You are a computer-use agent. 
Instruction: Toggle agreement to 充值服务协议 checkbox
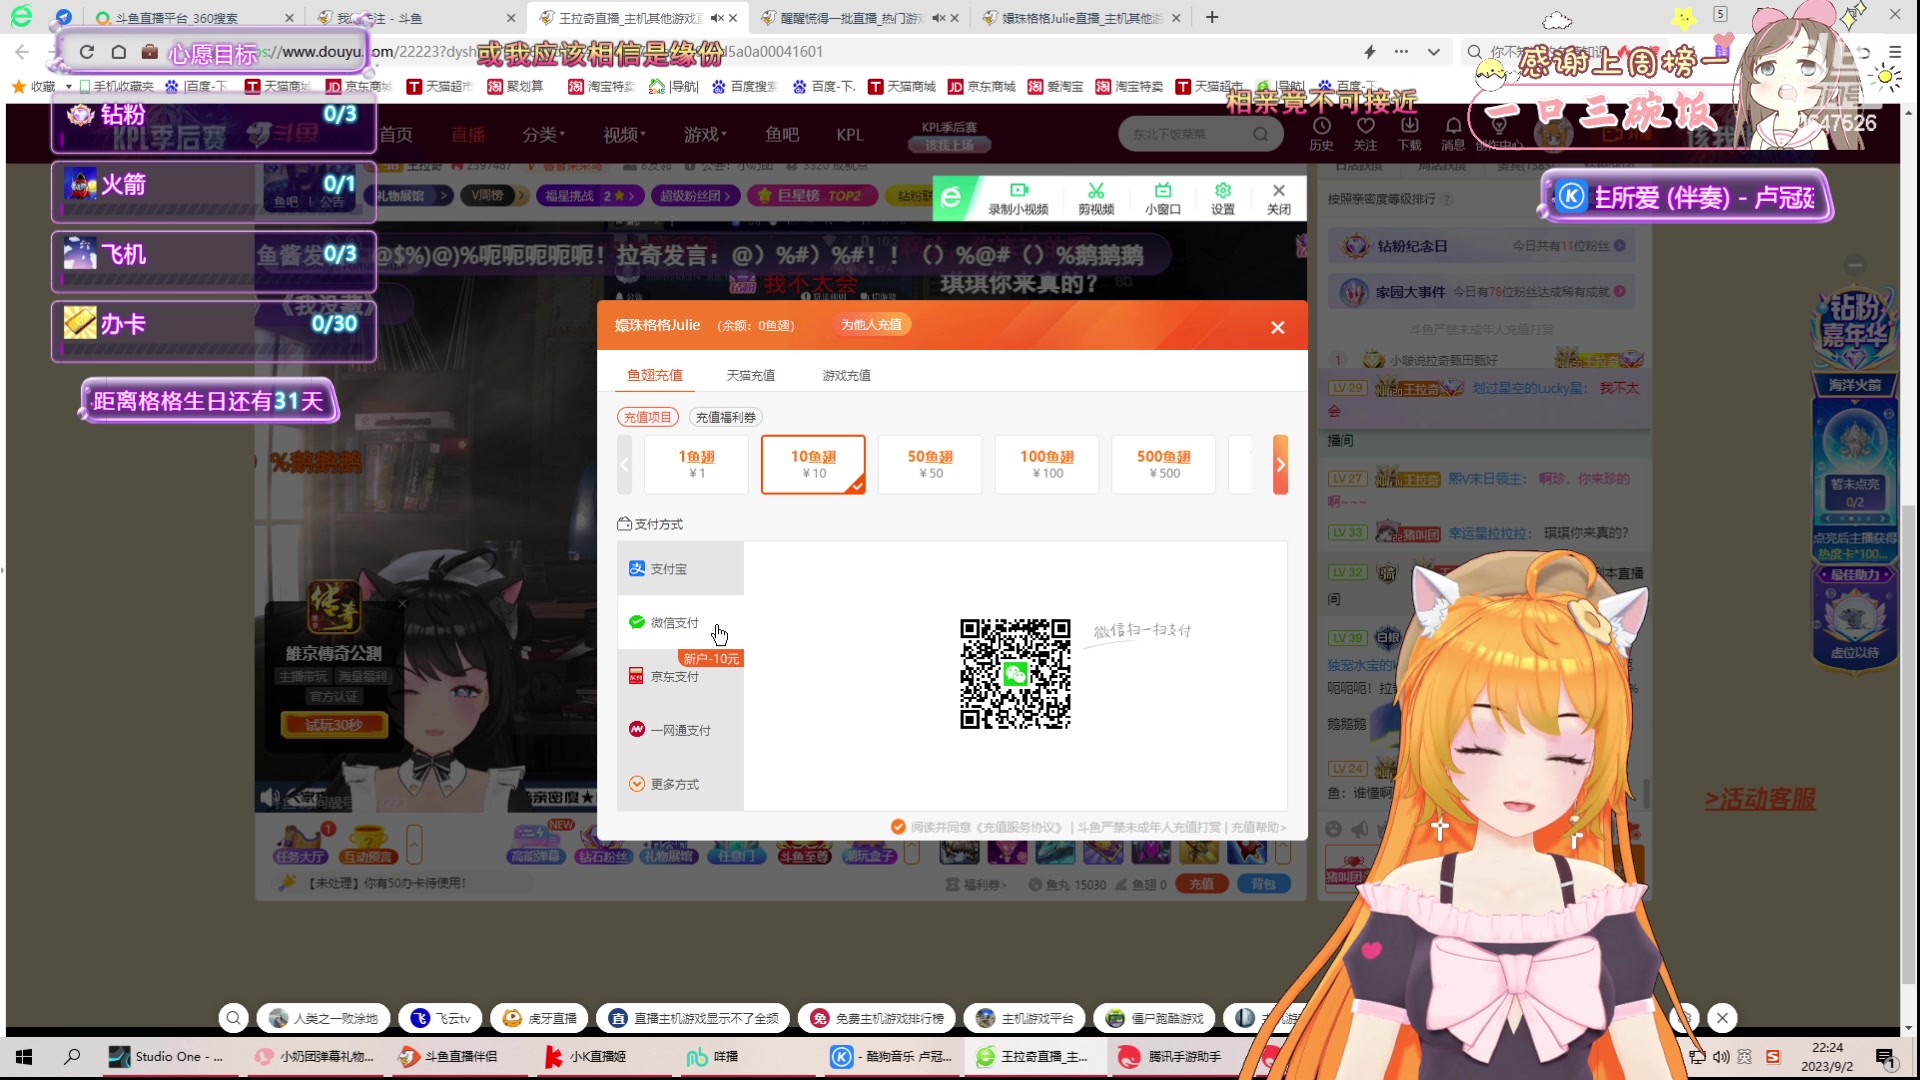898,827
